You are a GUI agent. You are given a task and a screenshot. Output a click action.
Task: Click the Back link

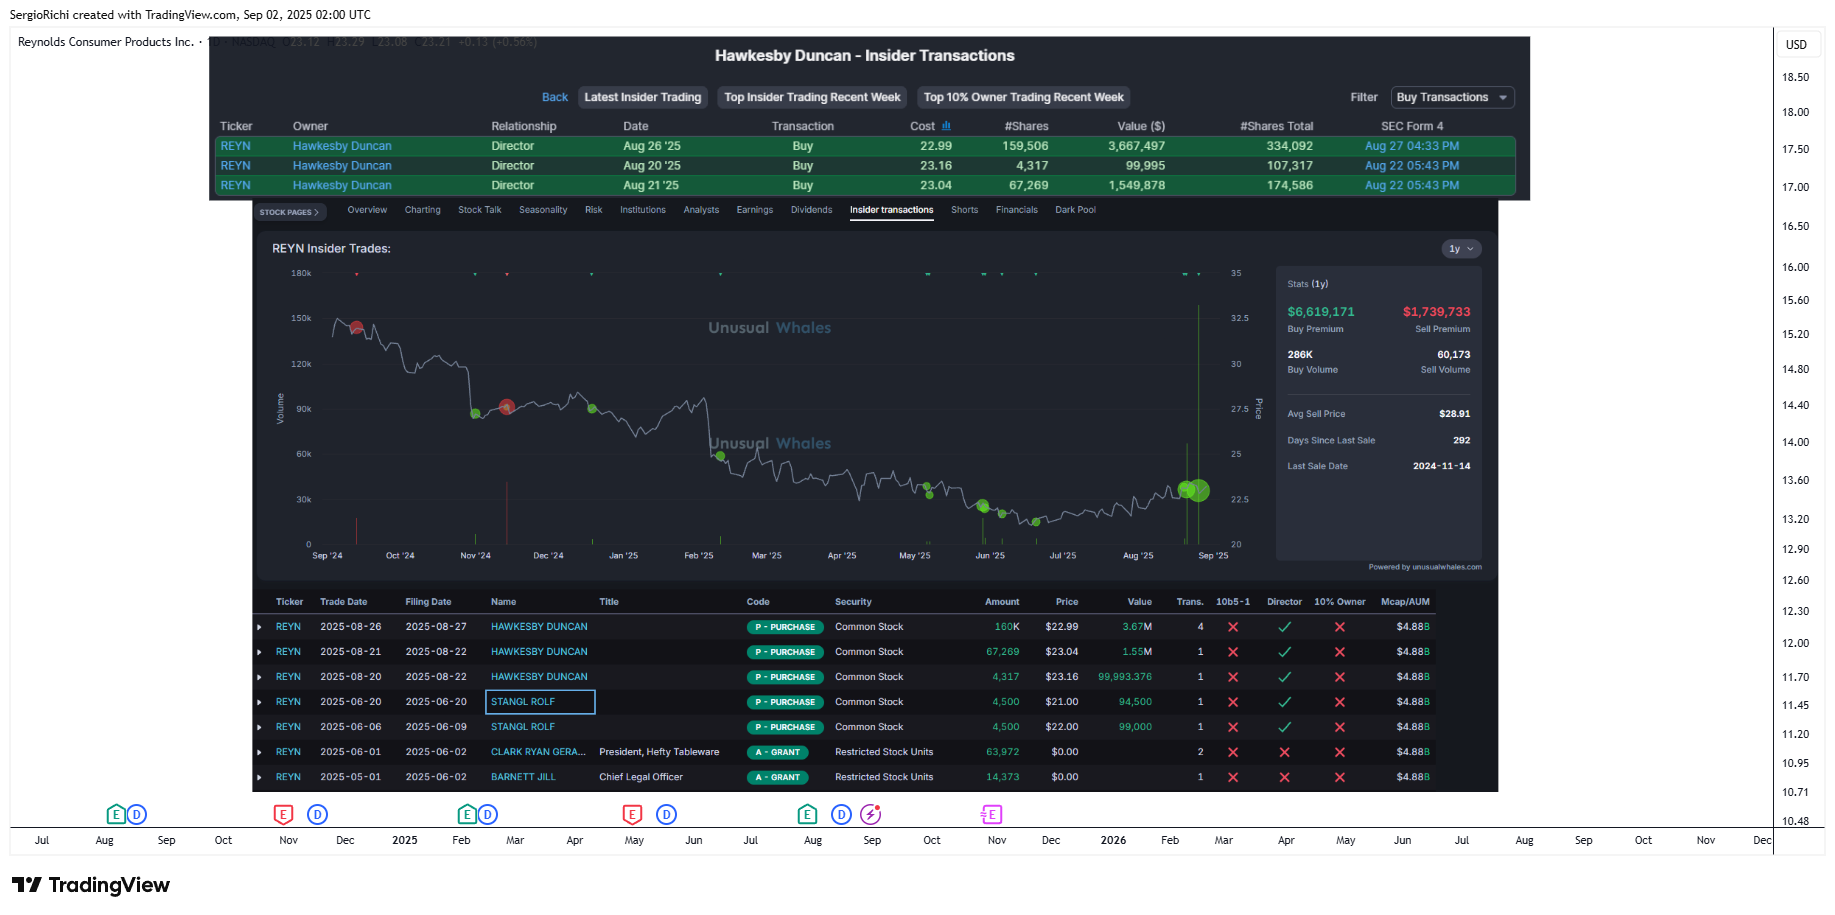point(555,97)
